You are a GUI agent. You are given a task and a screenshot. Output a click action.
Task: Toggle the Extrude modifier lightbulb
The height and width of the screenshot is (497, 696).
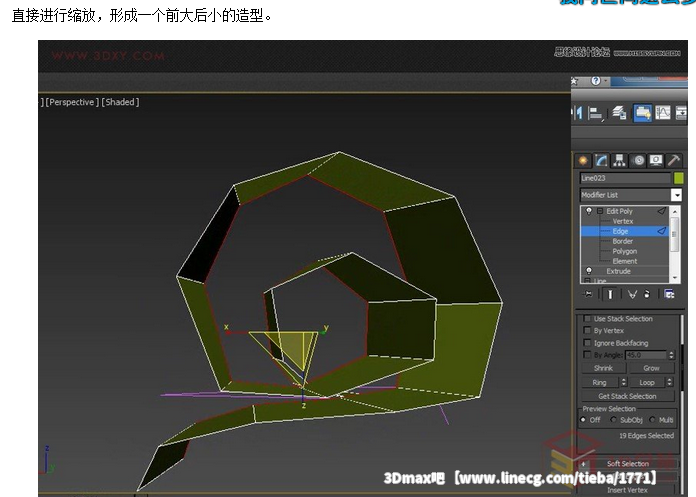[x=589, y=271]
